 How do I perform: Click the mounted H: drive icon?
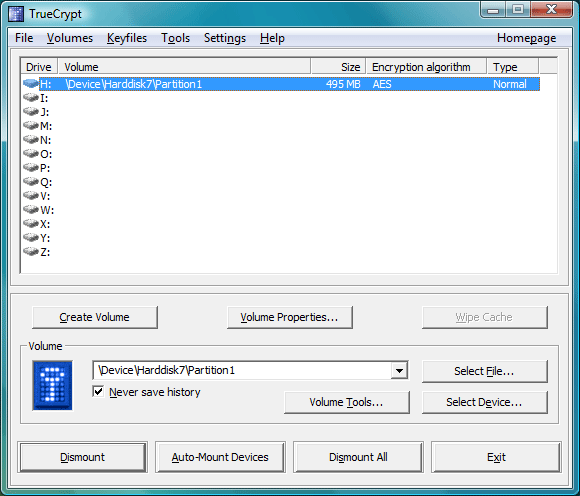coord(31,84)
